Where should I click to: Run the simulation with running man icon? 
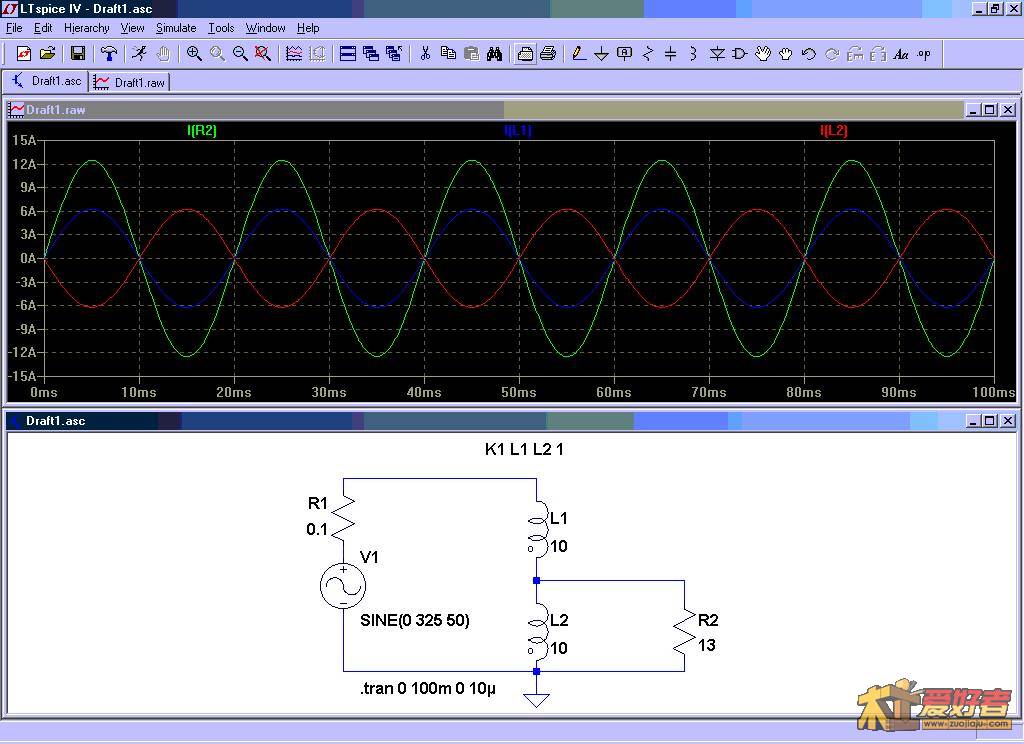pyautogui.click(x=139, y=54)
